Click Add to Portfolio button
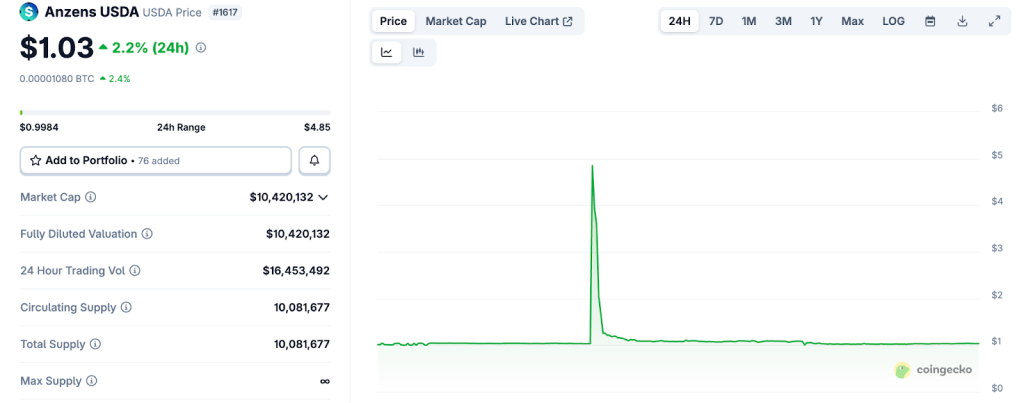 [x=155, y=160]
